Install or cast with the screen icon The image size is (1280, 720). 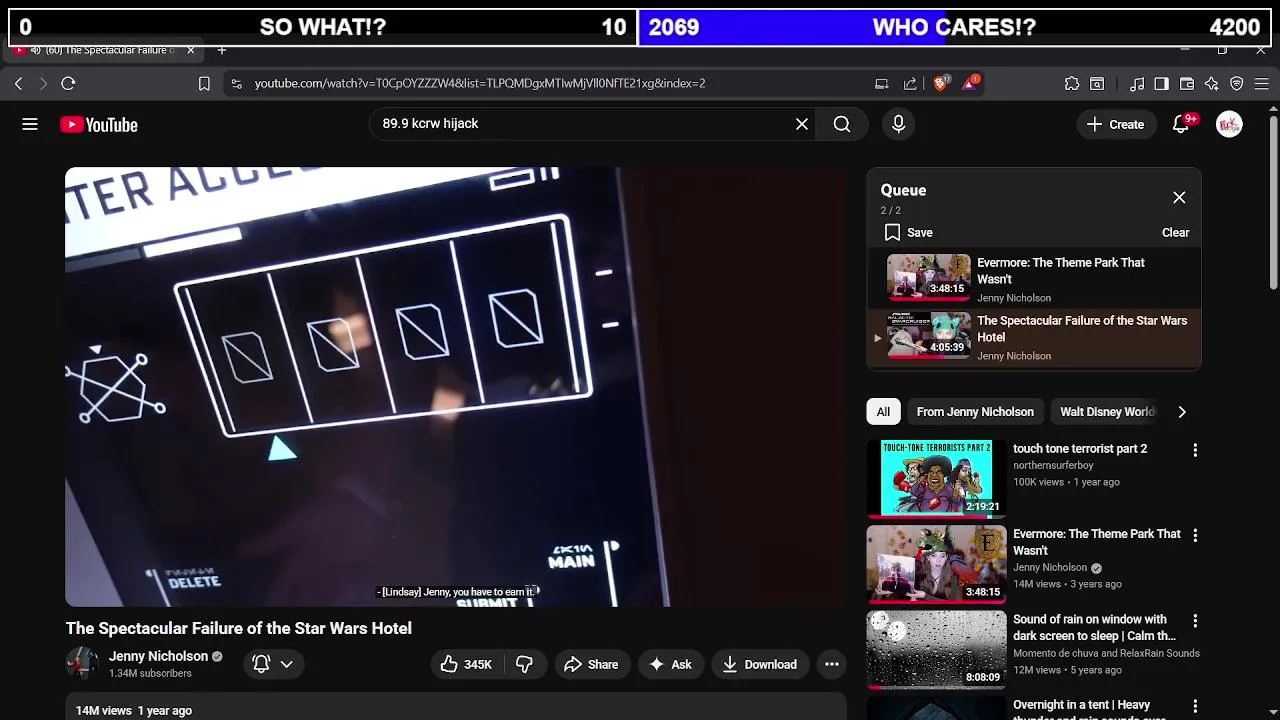(881, 84)
